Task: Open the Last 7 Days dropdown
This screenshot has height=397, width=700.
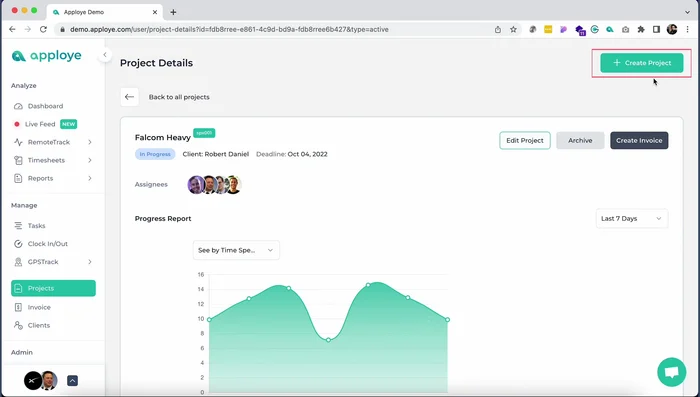Action: click(632, 218)
